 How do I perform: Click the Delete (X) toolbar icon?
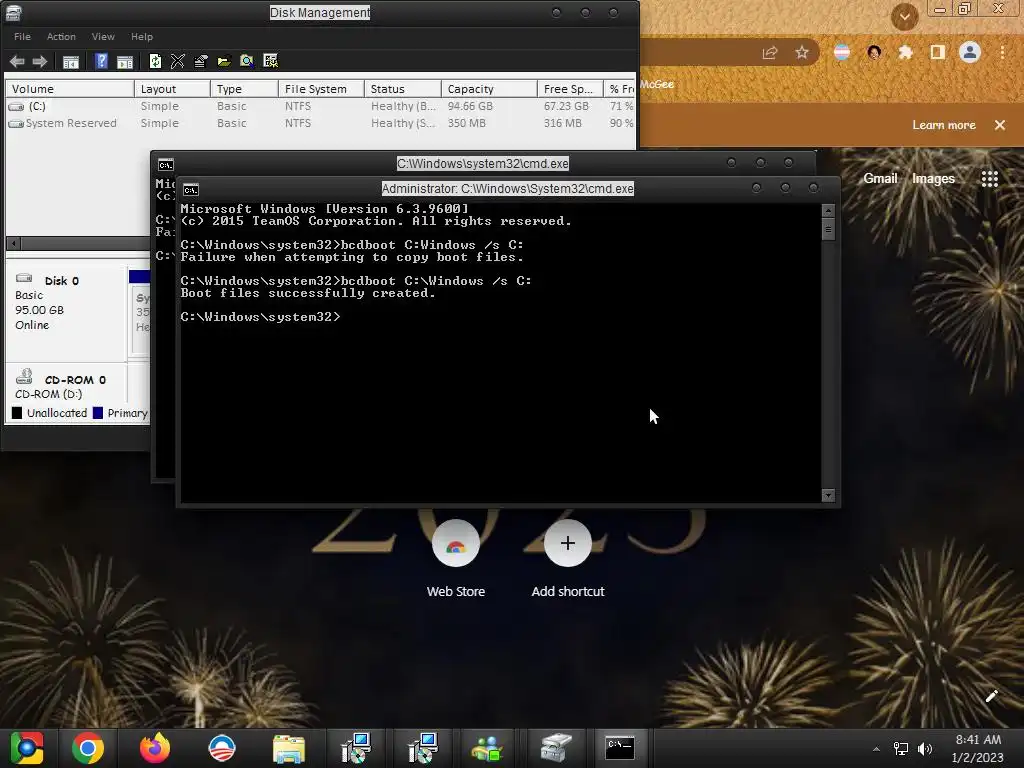[177, 61]
